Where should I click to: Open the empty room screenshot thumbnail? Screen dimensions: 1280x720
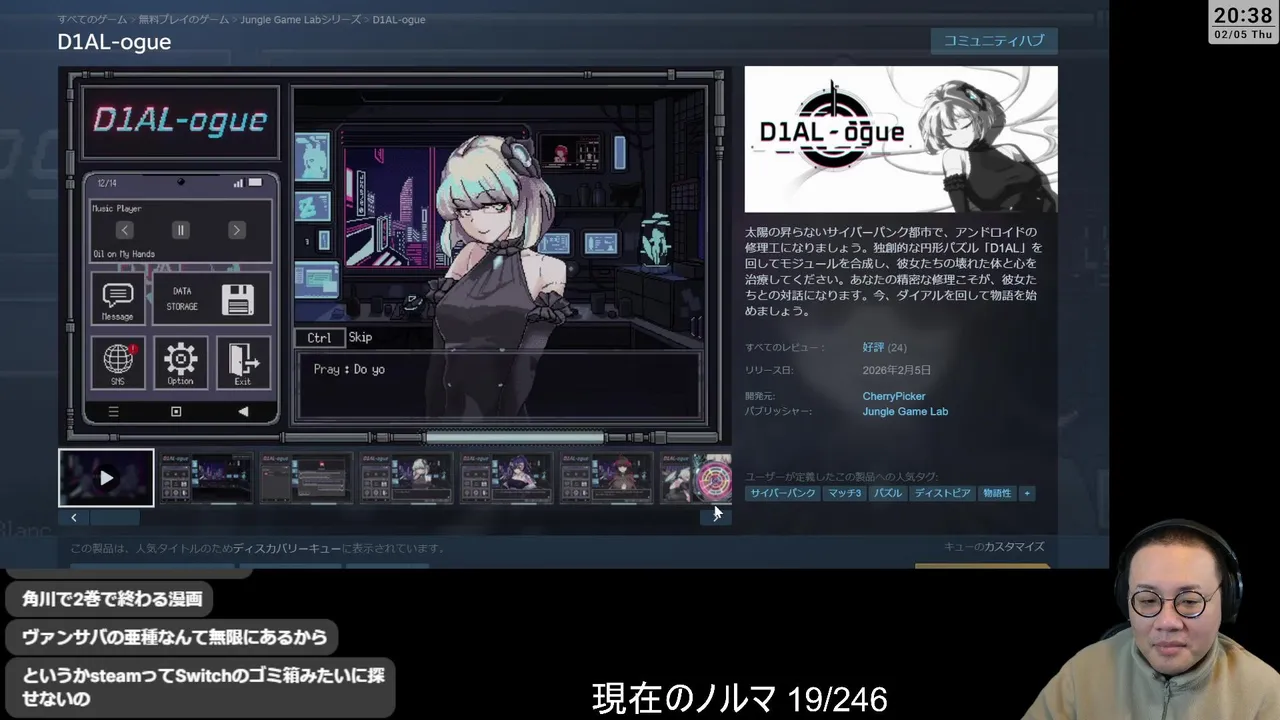(x=206, y=478)
